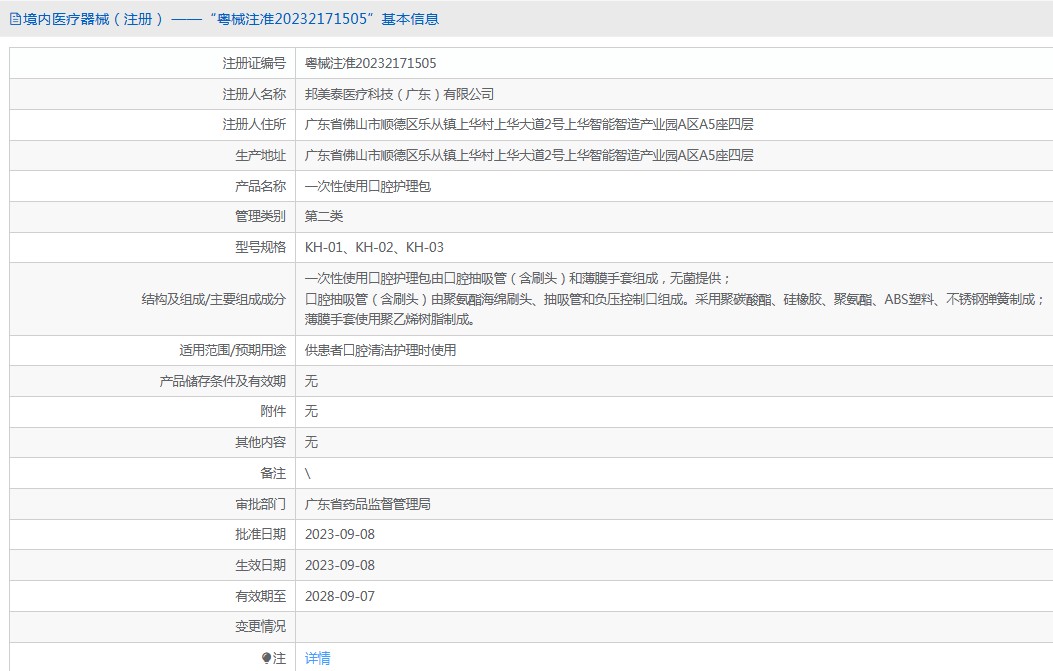Image resolution: width=1053 pixels, height=671 pixels.
Task: Click management category value 第二类
Action: [x=324, y=216]
